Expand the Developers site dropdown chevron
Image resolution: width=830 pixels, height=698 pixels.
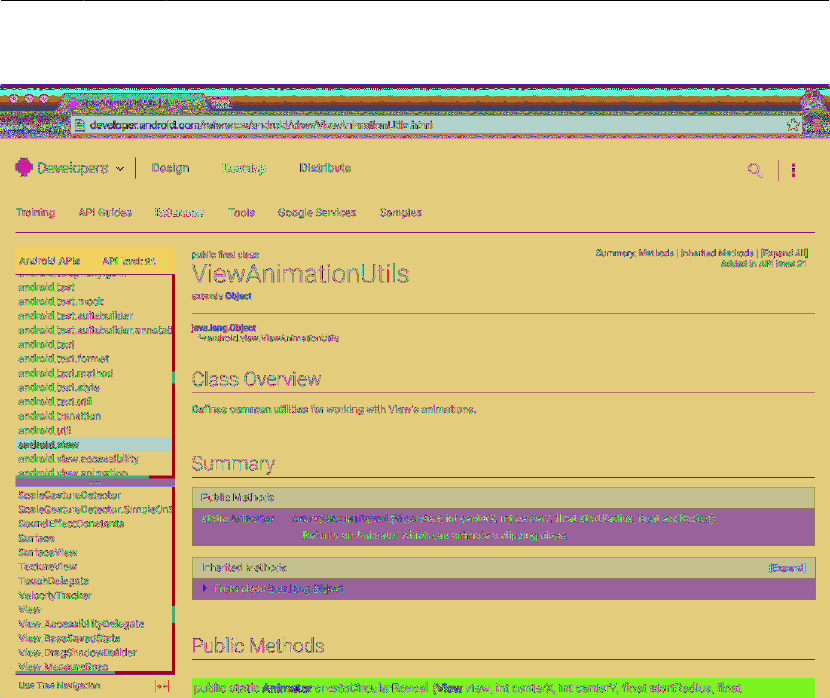coord(120,168)
